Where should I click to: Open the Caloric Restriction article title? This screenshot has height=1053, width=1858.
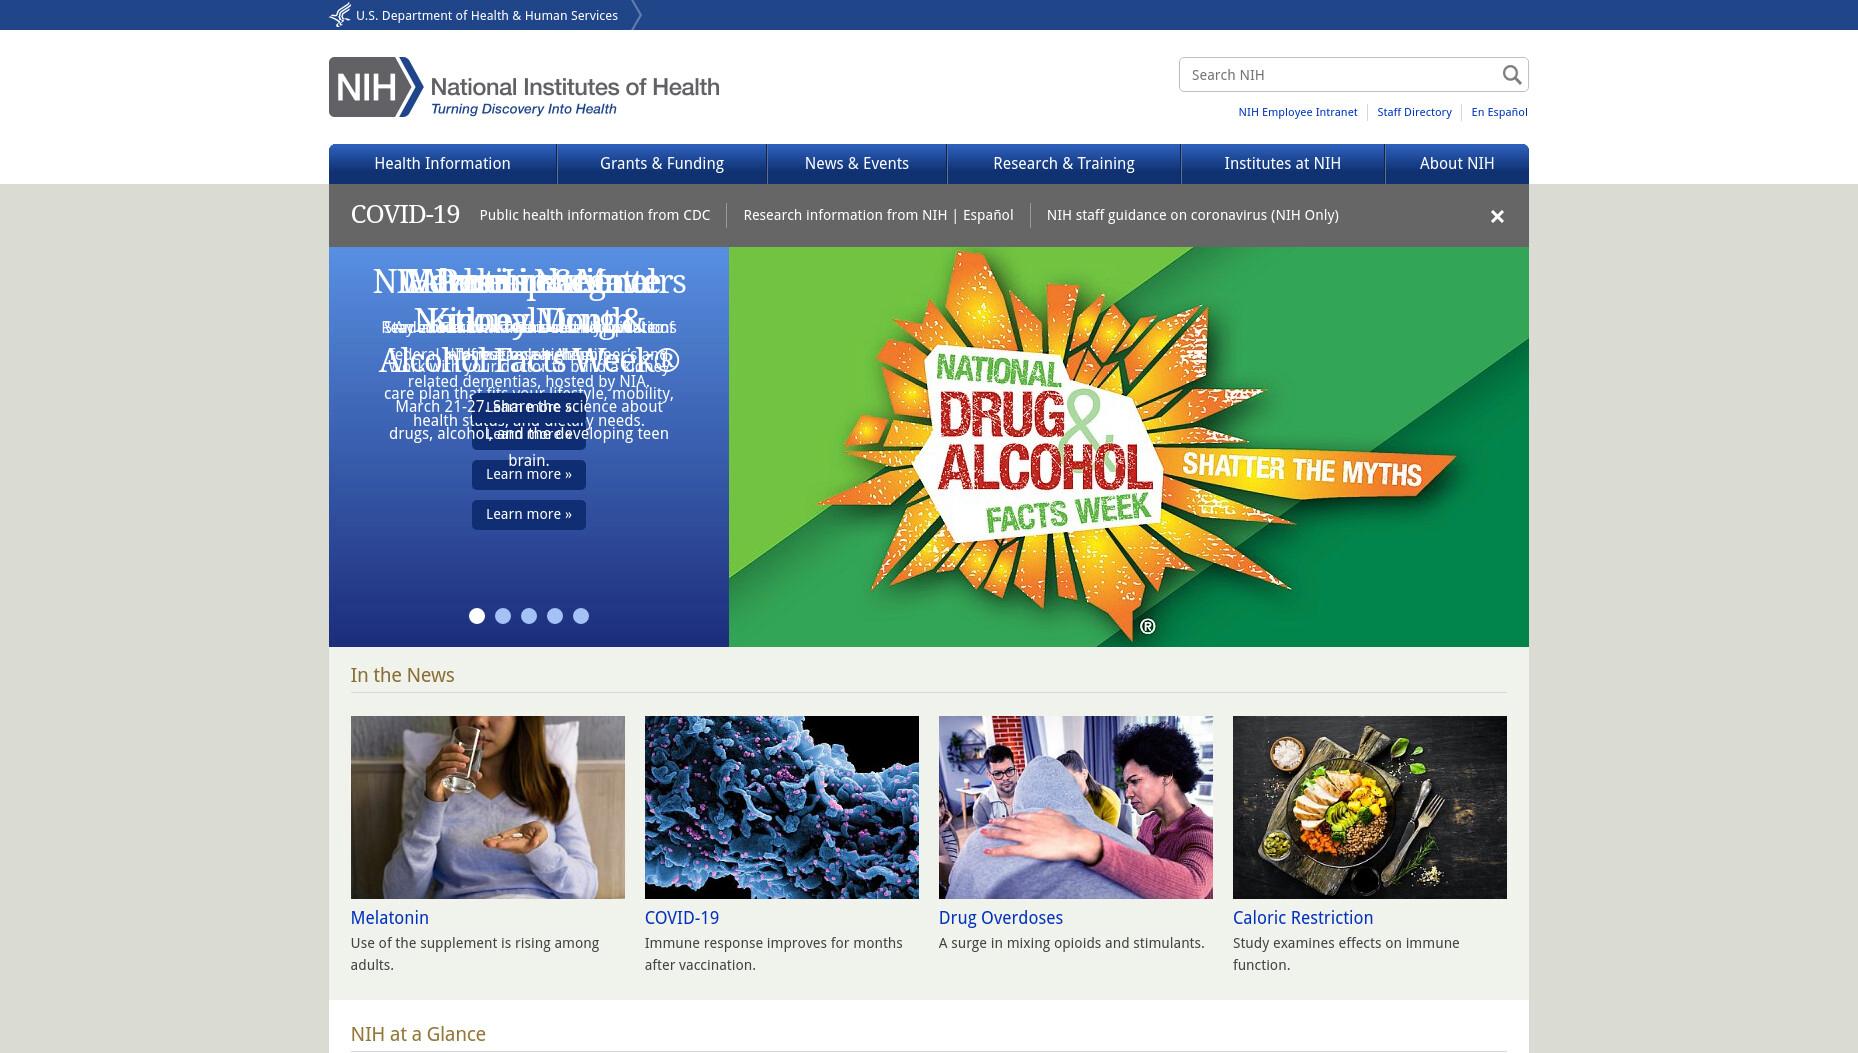pyautogui.click(x=1303, y=918)
